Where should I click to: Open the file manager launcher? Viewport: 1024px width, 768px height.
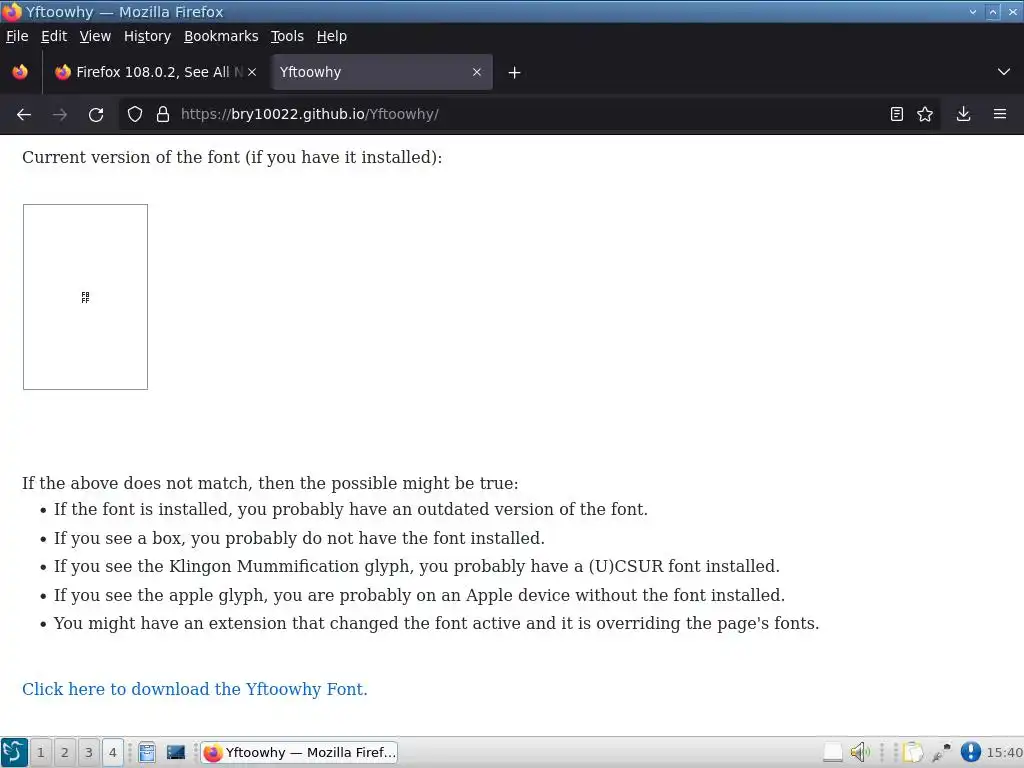[x=147, y=752]
